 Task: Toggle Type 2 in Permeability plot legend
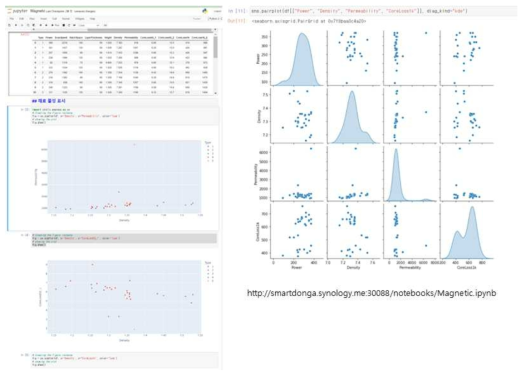[x=210, y=150]
